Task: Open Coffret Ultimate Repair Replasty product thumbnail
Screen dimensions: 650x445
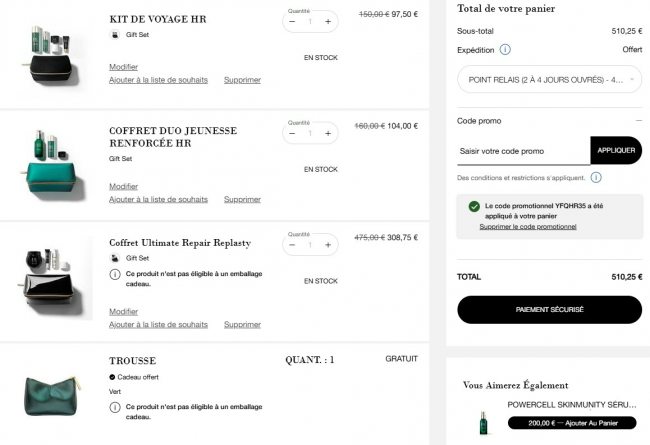Action: pos(52,278)
